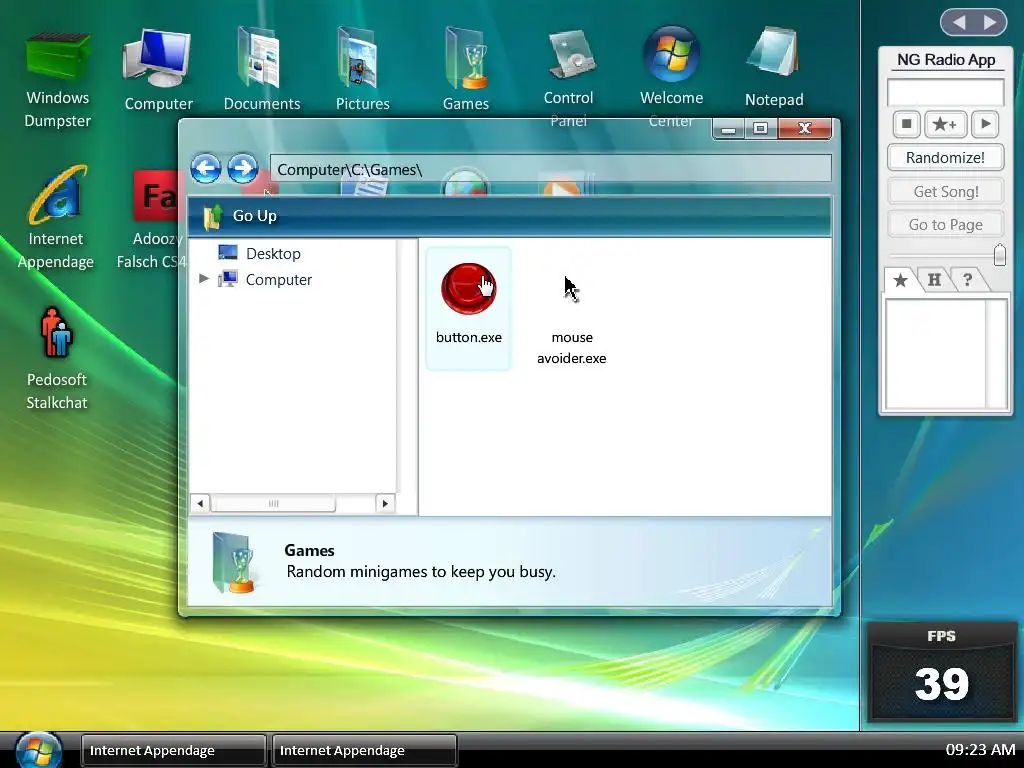
Task: Click the Go Up folder button
Action: coord(240,216)
